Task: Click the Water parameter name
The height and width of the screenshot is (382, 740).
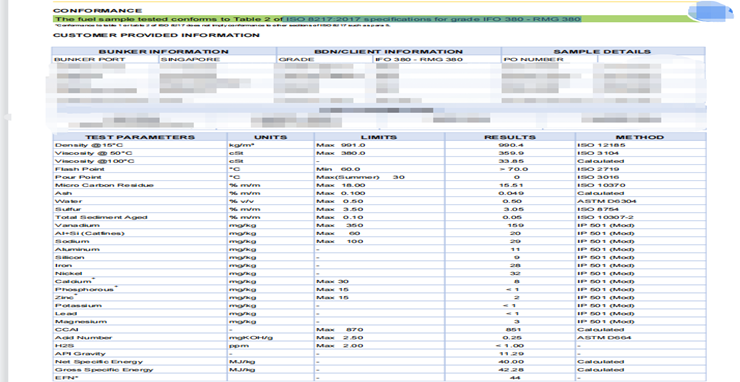Action: [68, 201]
